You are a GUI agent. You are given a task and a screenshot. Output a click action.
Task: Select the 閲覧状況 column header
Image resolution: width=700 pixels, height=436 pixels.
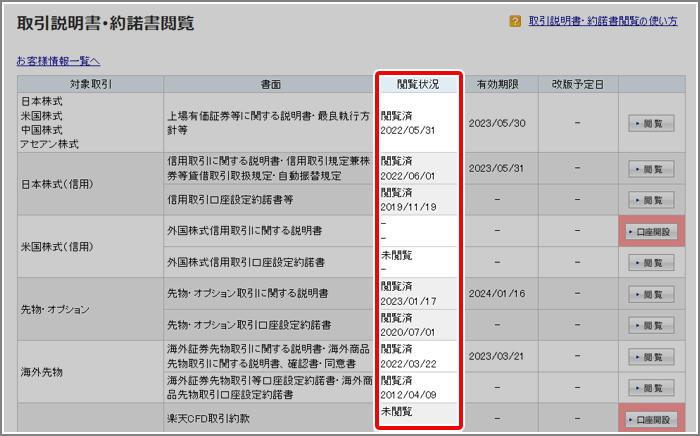[x=418, y=84]
